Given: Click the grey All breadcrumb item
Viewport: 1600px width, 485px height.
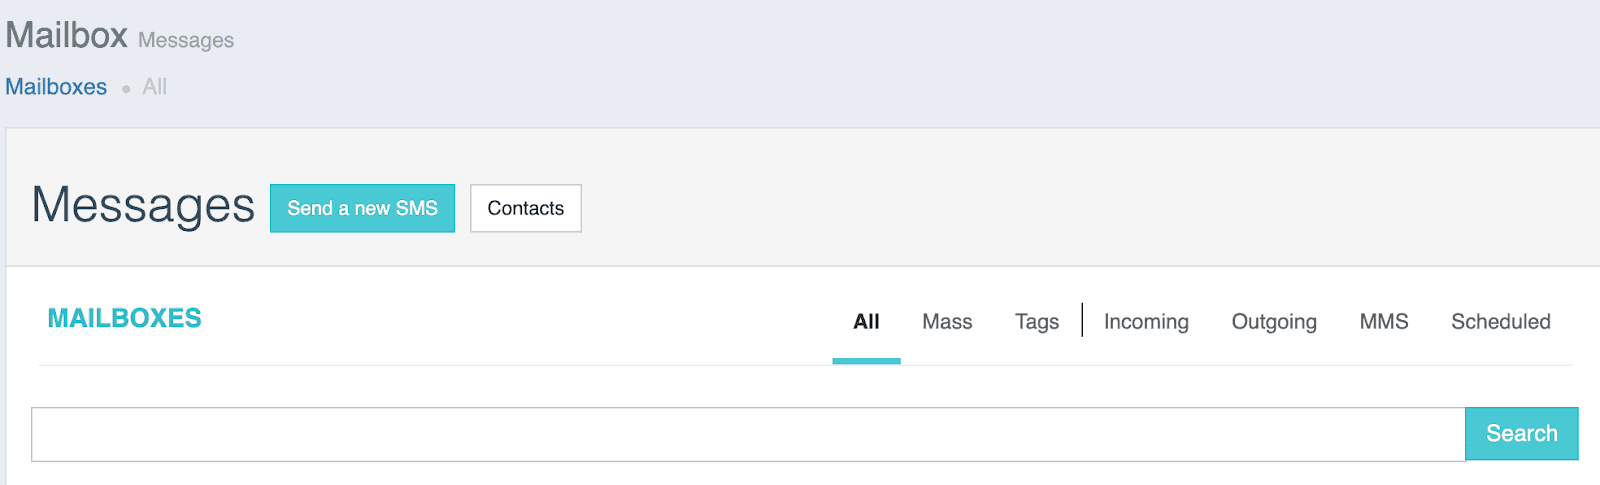Looking at the screenshot, I should [154, 87].
